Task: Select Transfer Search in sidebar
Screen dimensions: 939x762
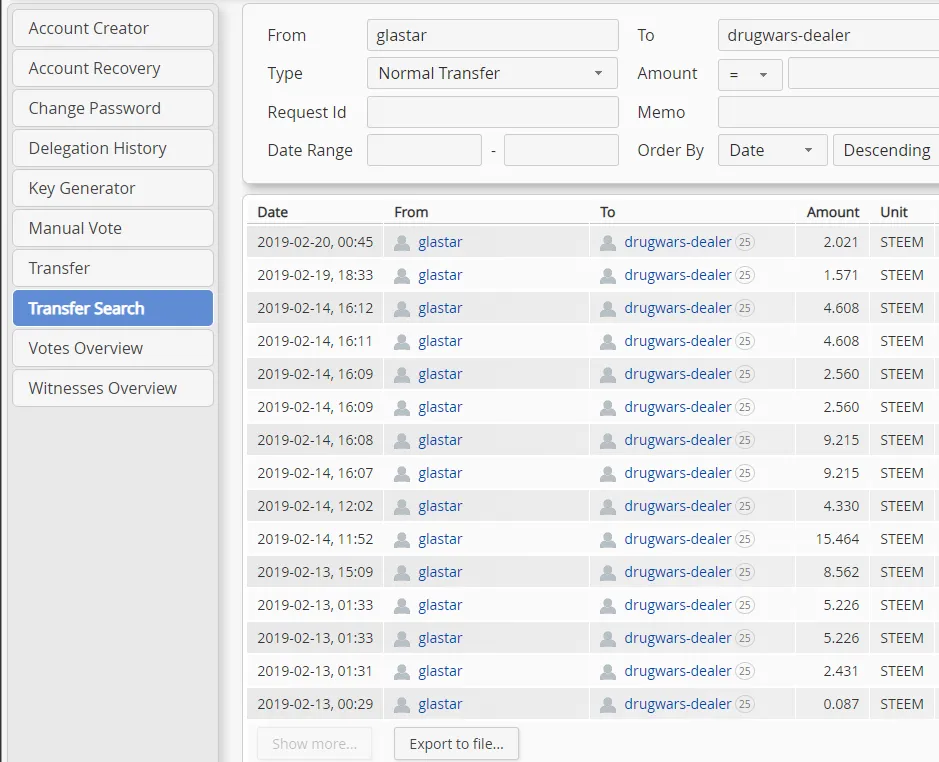Action: click(x=113, y=308)
